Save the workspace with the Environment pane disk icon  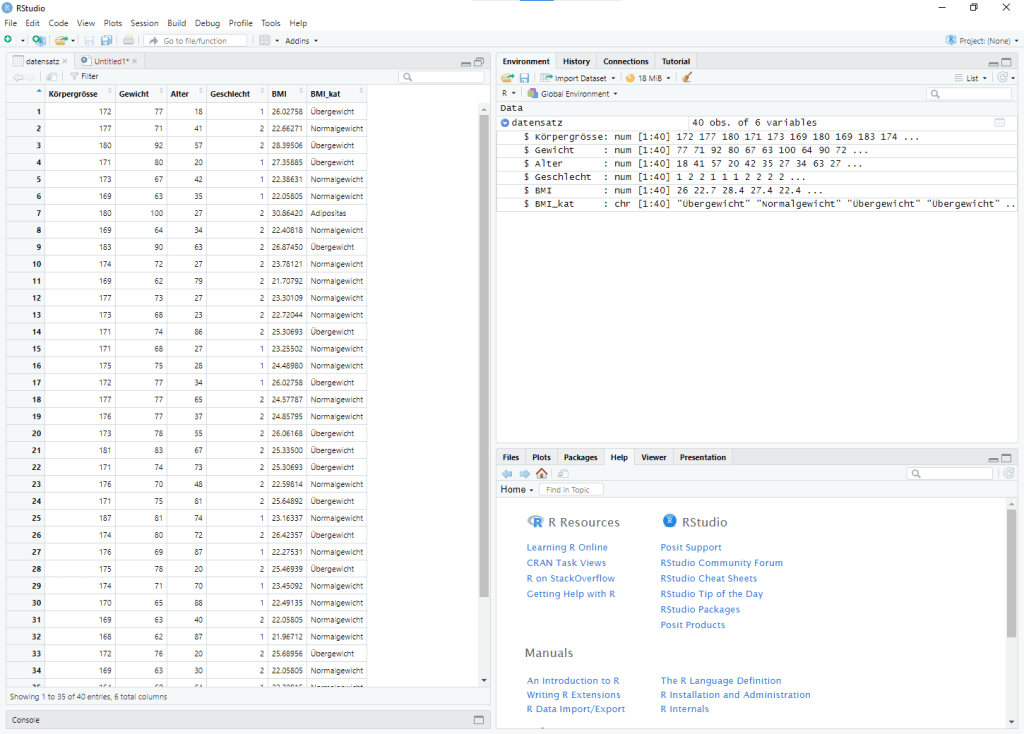pos(523,77)
